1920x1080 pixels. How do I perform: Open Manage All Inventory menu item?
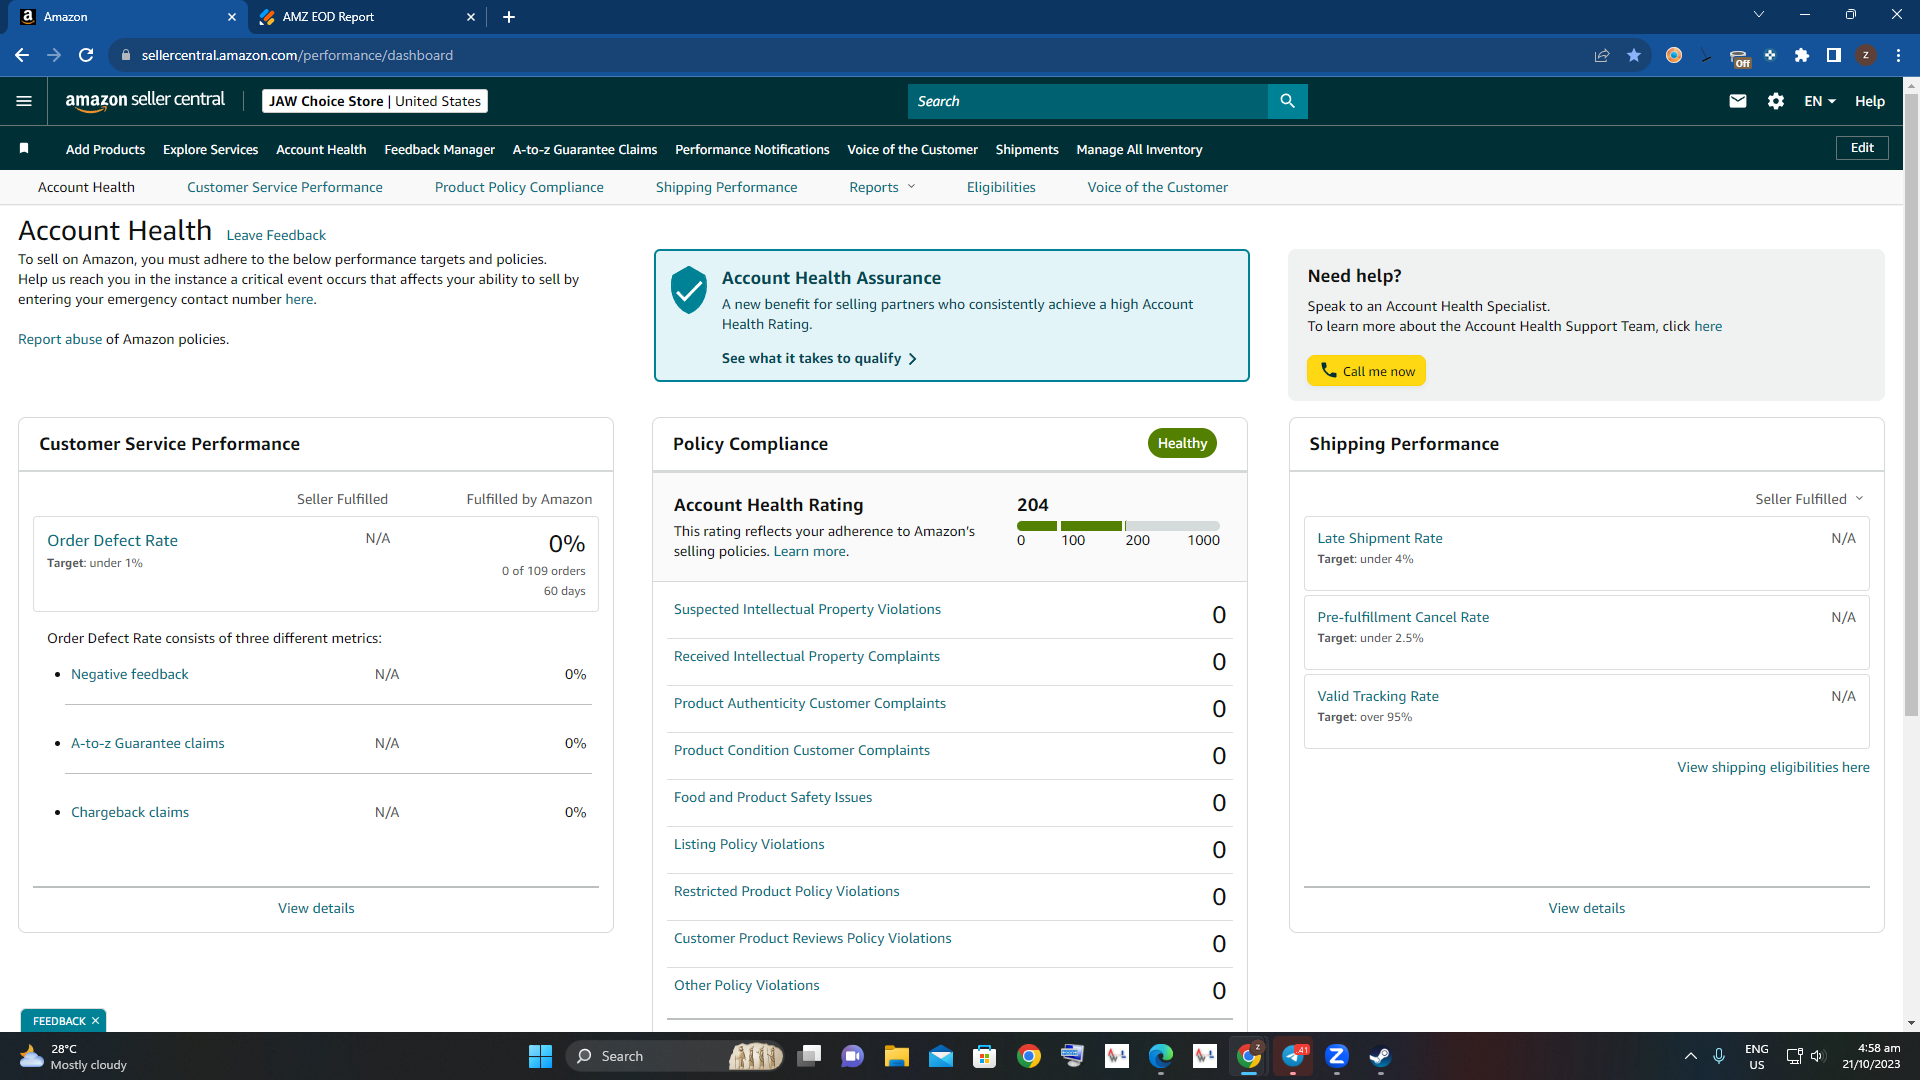(1139, 149)
